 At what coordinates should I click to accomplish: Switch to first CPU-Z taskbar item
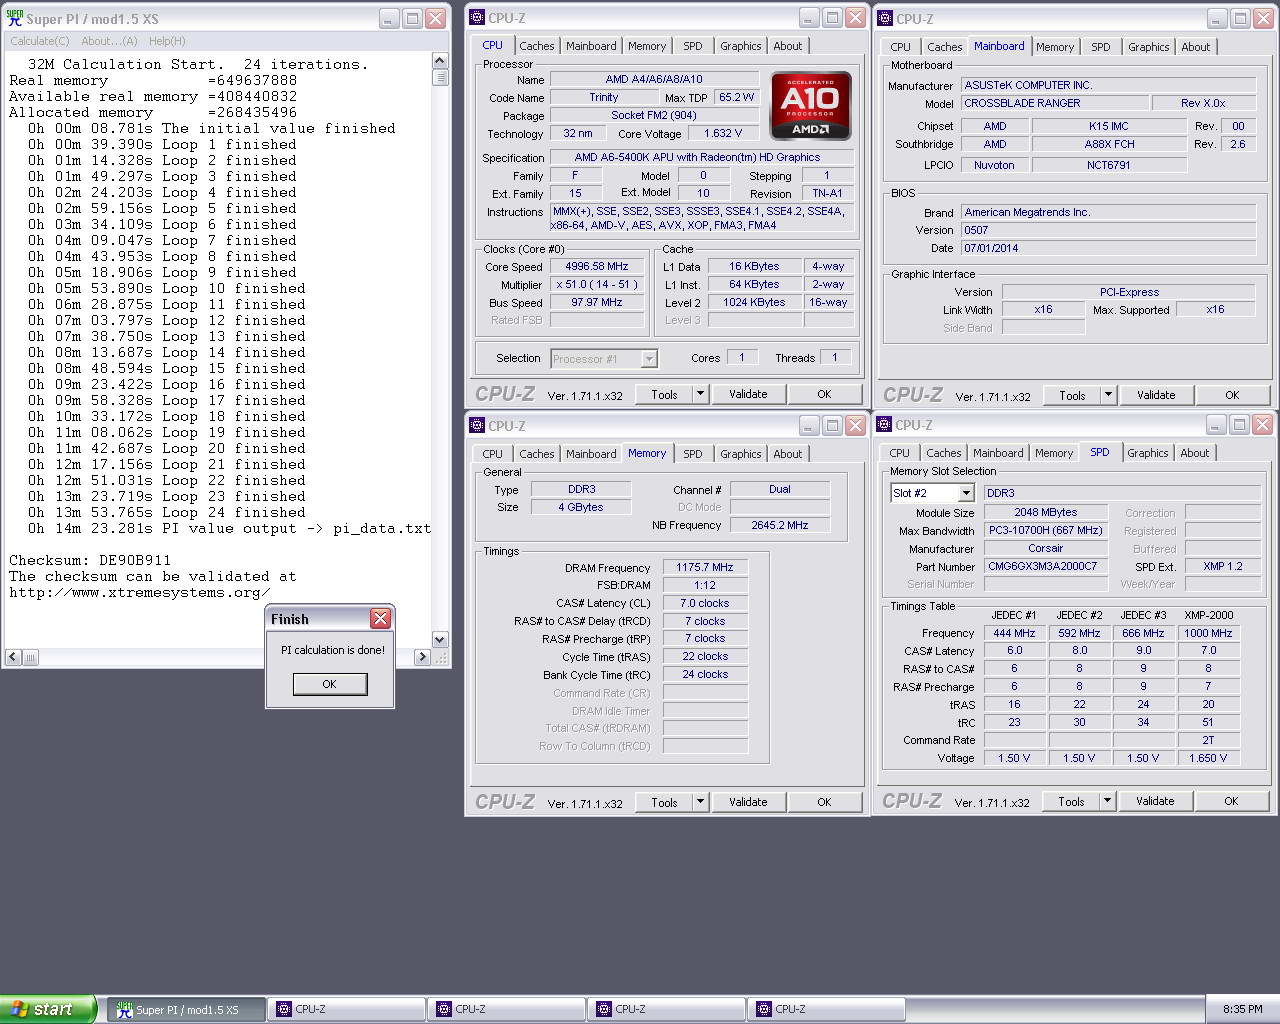pyautogui.click(x=346, y=1009)
